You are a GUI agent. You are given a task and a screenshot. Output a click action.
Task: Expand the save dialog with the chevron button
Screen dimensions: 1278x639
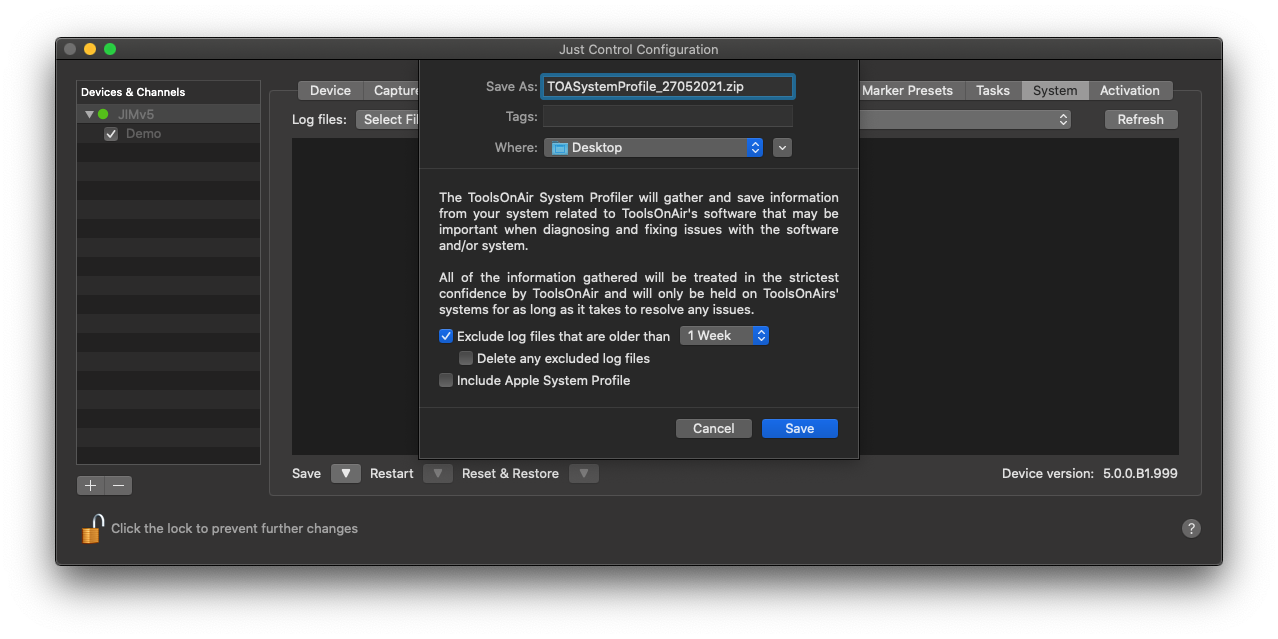click(783, 147)
